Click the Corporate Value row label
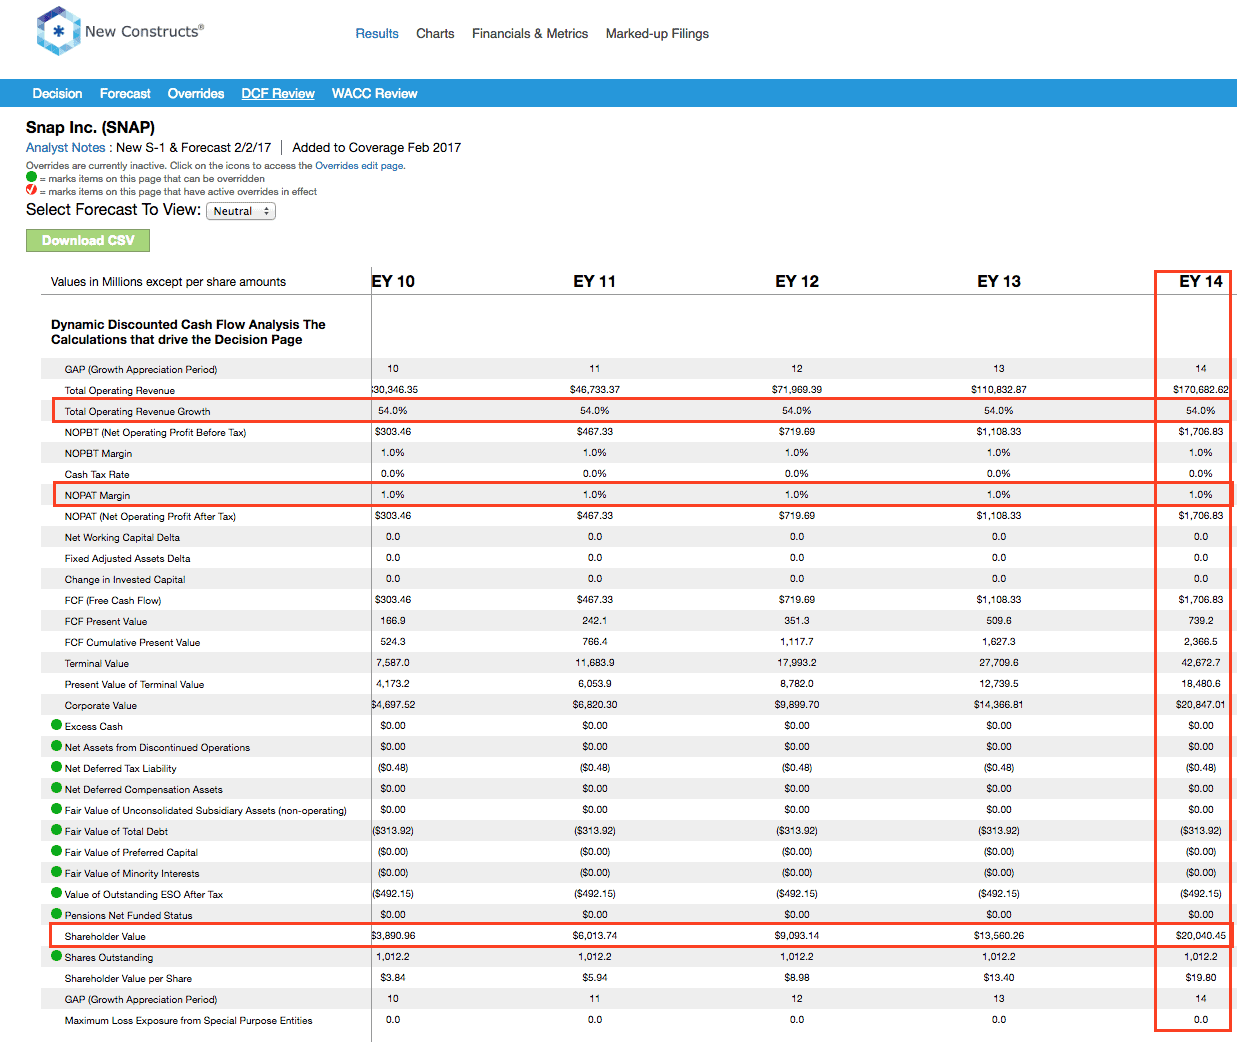Viewport: 1237px width, 1042px height. pos(101,706)
